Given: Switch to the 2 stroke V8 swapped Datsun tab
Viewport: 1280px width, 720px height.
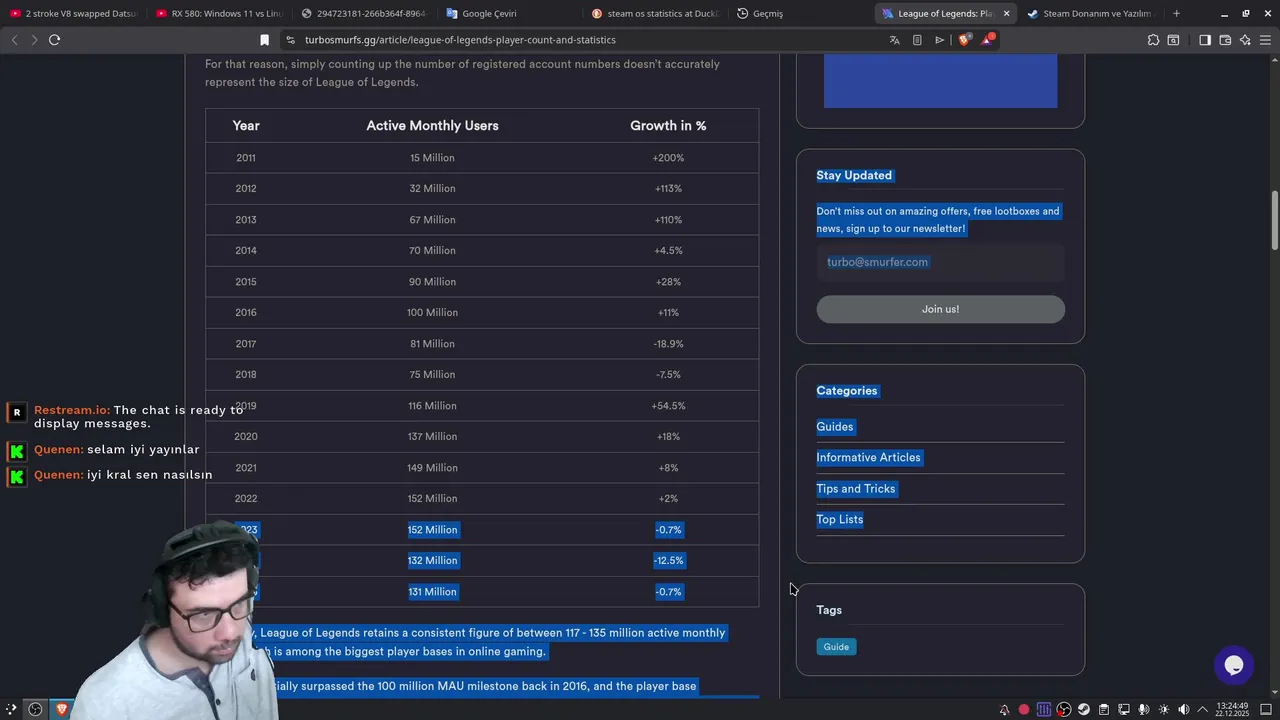Looking at the screenshot, I should point(72,14).
